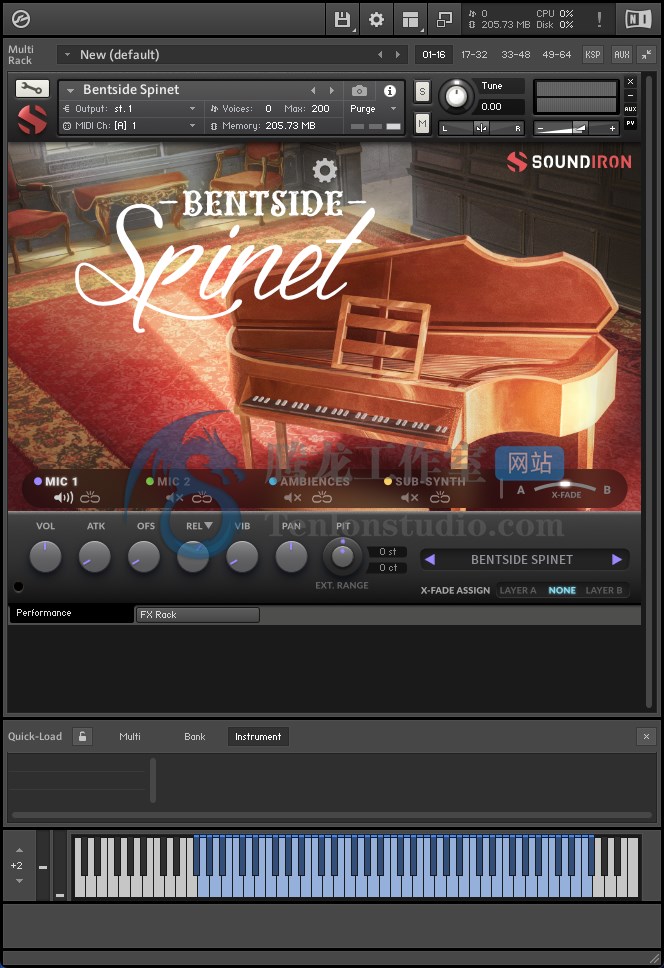
Task: Open the workspace layout panel icon
Action: [410, 20]
